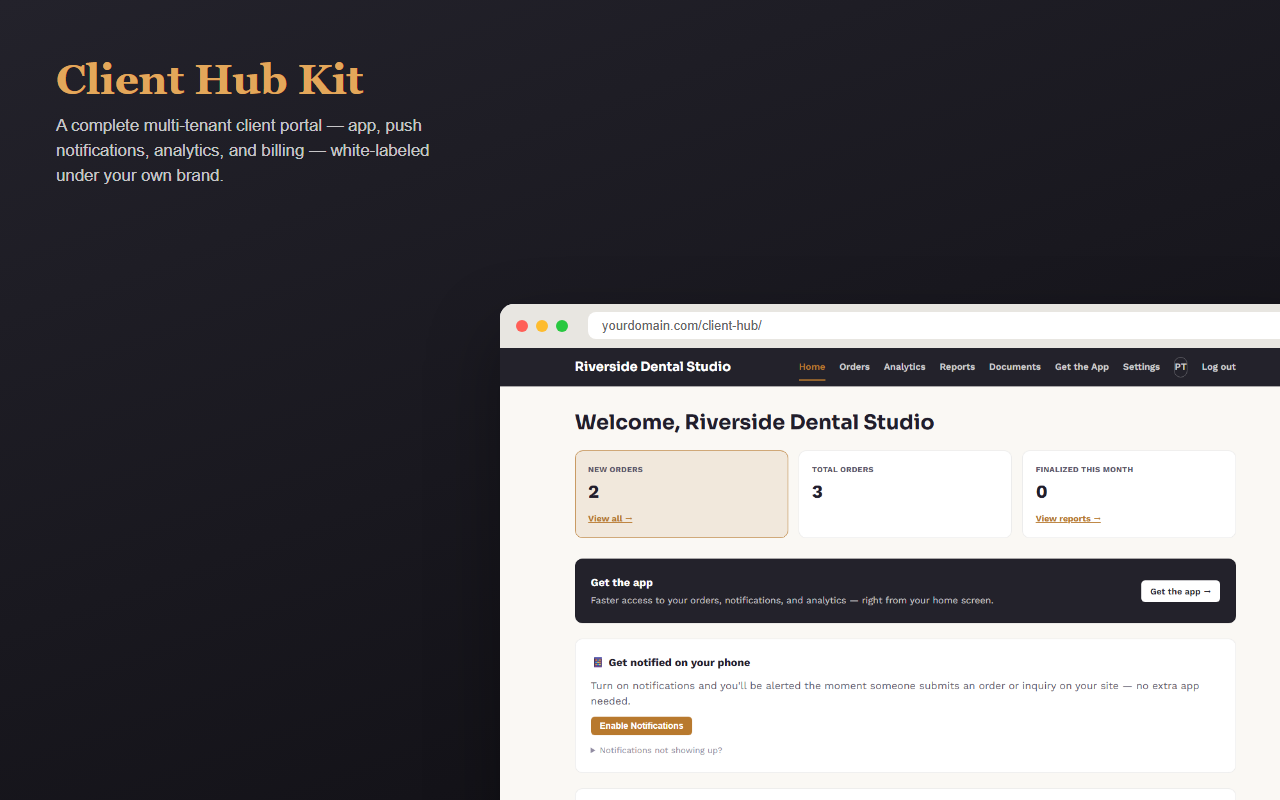Screen dimensions: 1280x800
Task: Click the Get the app banner heading
Action: click(622, 582)
